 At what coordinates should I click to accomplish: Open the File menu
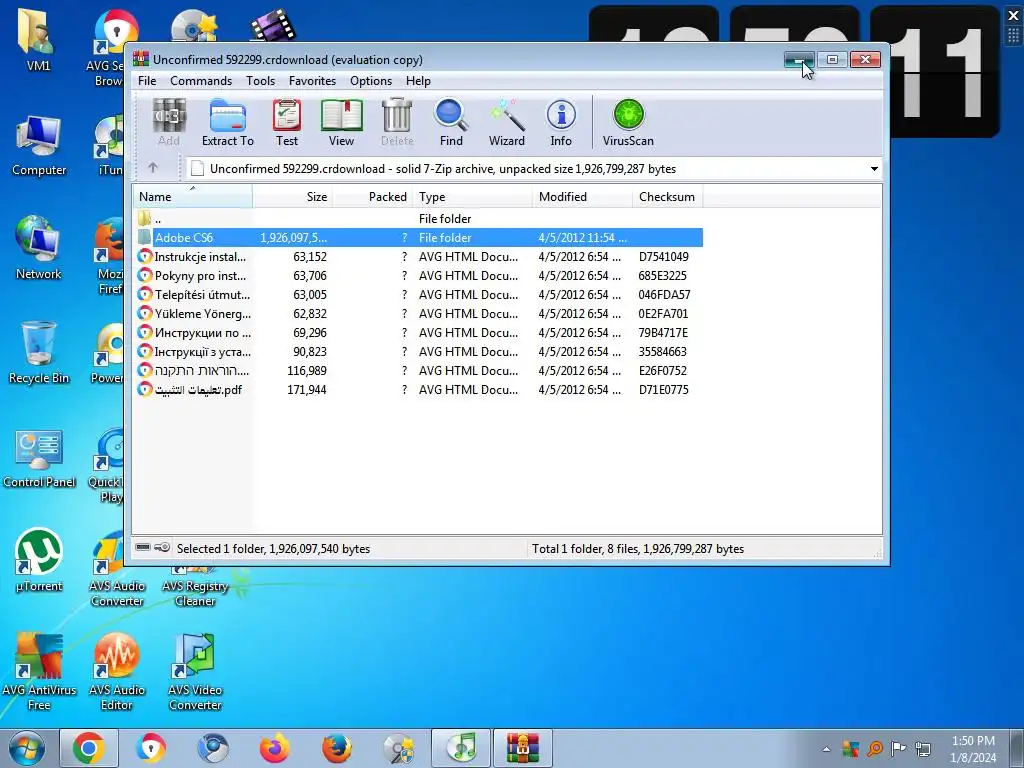147,81
